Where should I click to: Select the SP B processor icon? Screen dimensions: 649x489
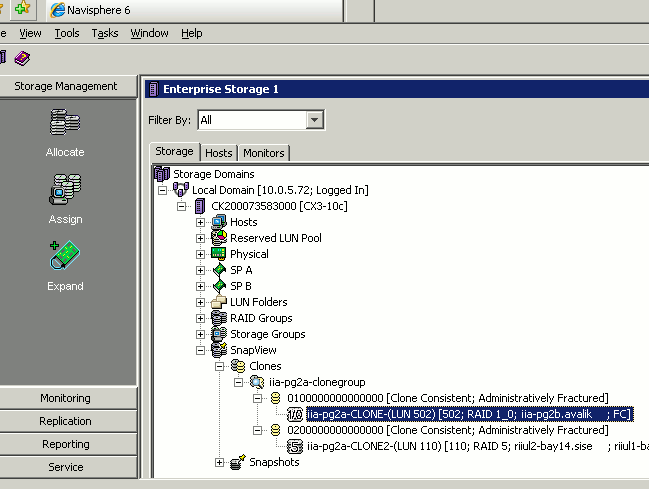click(x=219, y=286)
